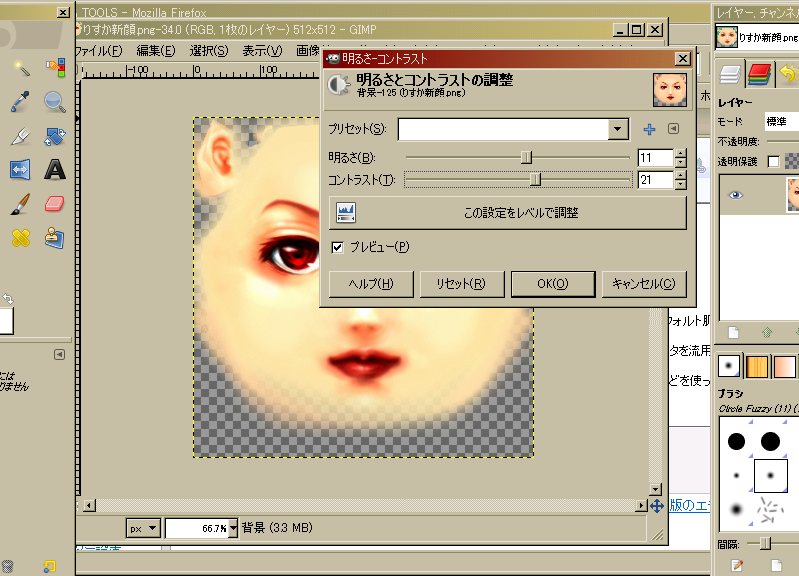Open the layer mode dropdown
799x576 pixels.
(x=781, y=121)
